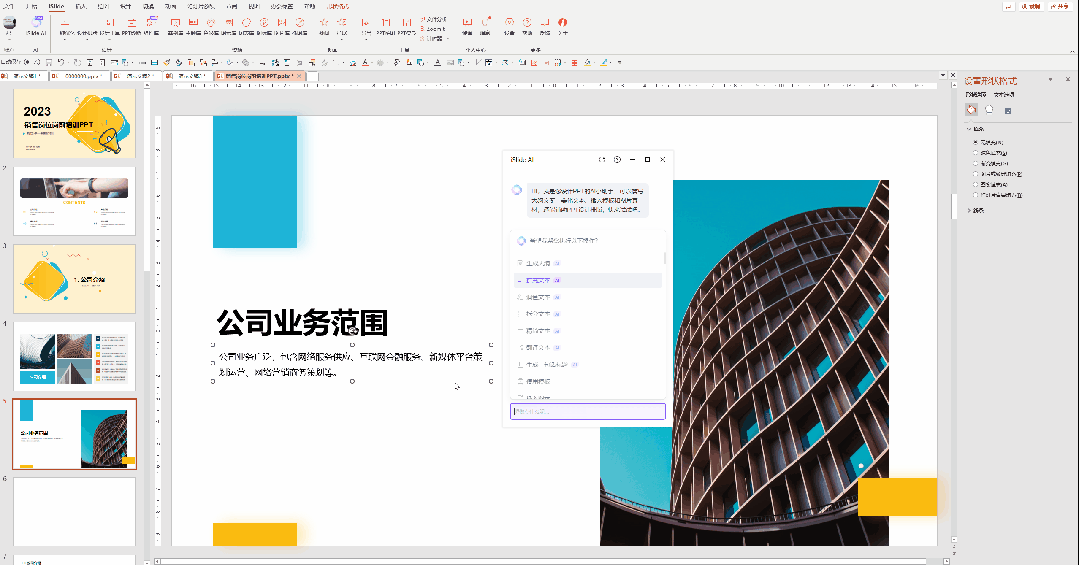The height and width of the screenshot is (565, 1079).
Task: Open the iSlide account icon in ribbon
Action: coord(10,25)
